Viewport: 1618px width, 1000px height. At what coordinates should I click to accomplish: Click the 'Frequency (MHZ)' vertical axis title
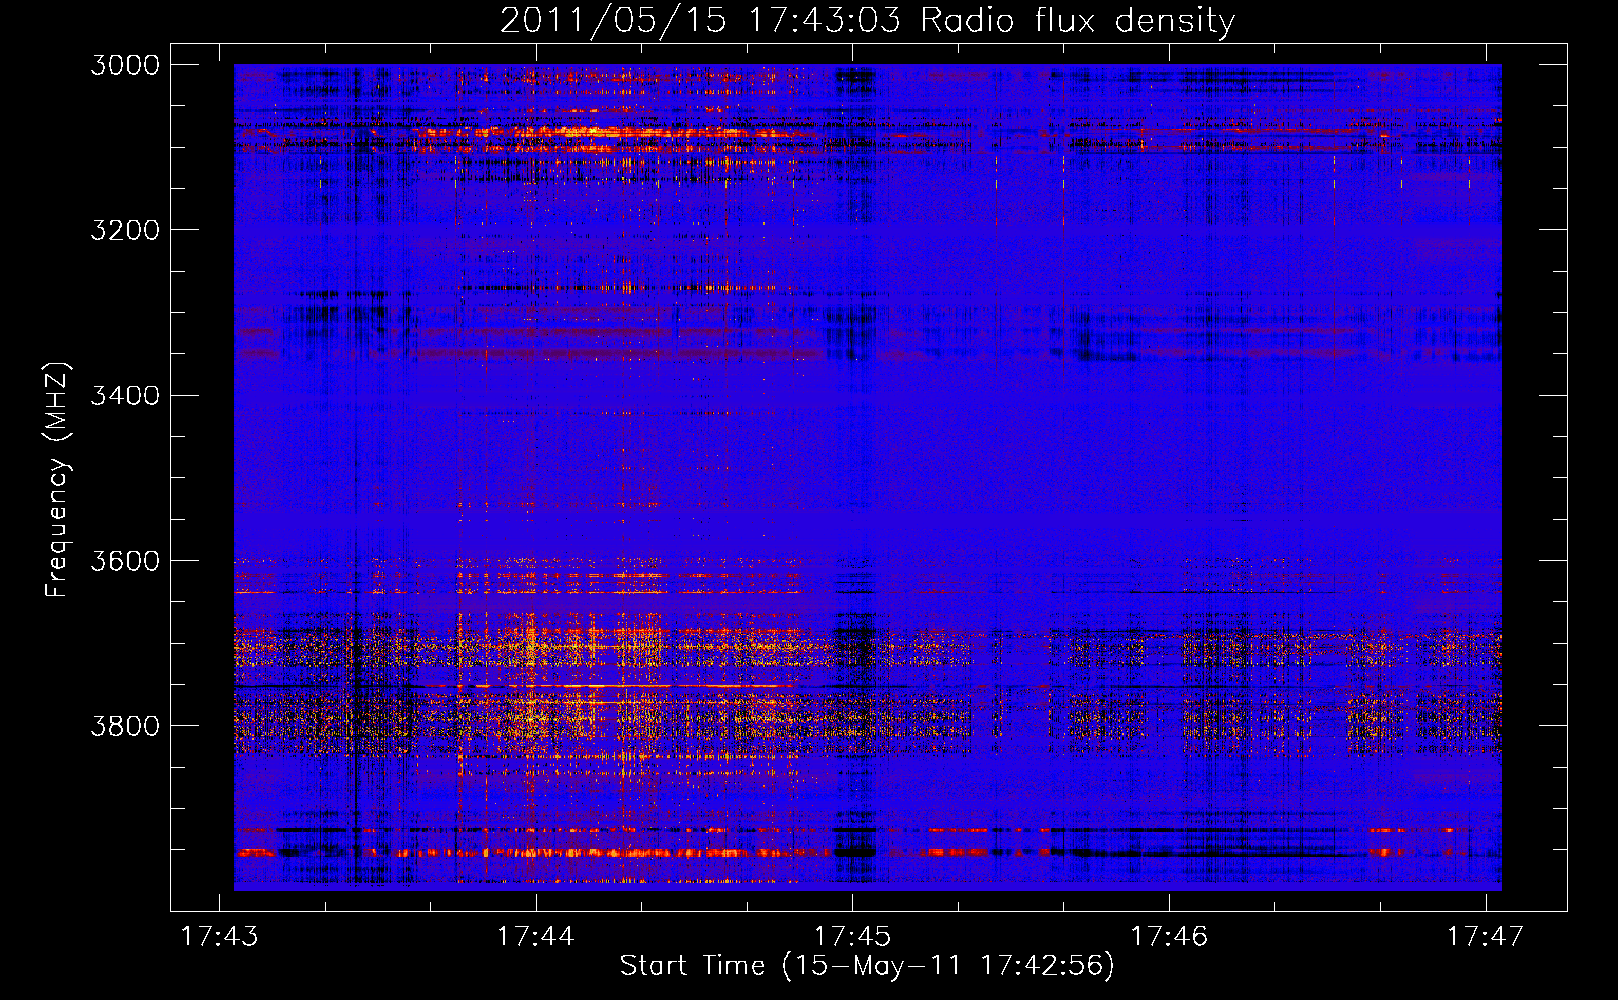click(58, 480)
